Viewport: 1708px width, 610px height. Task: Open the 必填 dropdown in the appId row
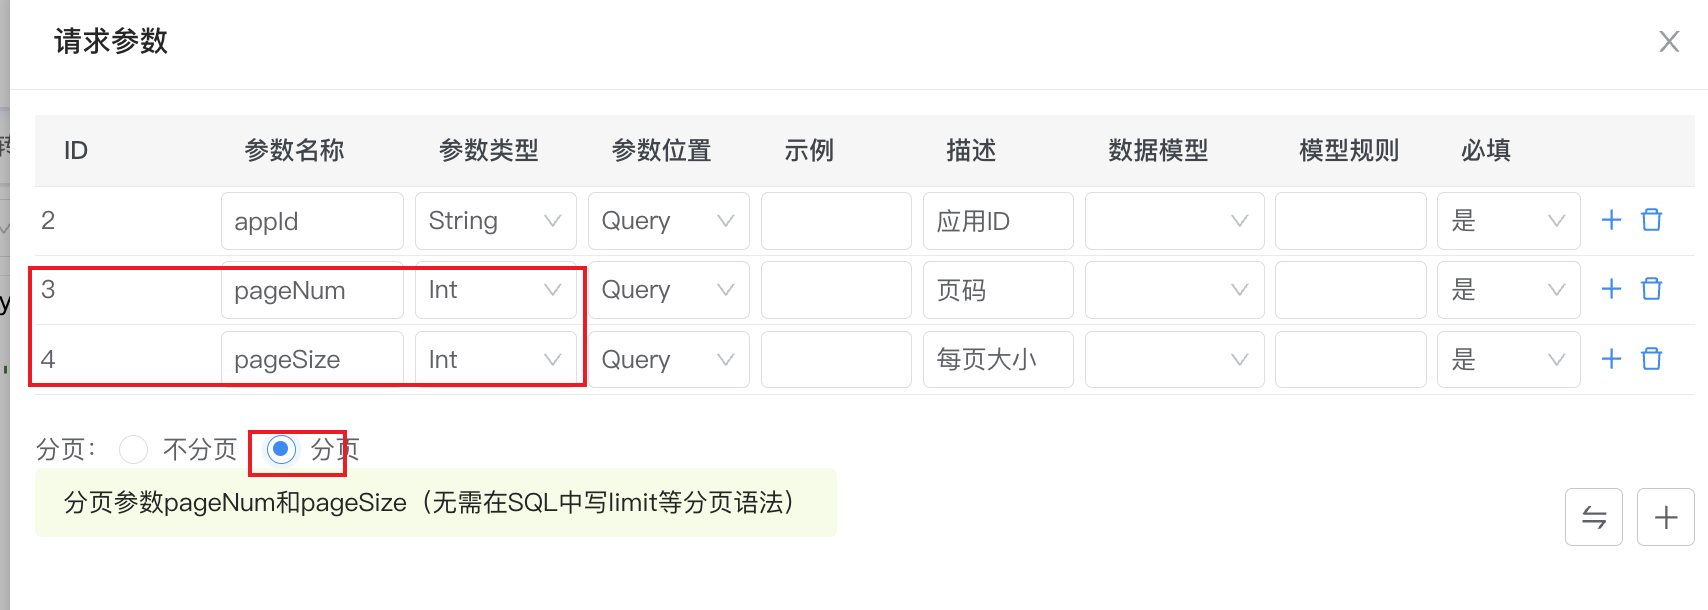tap(1508, 221)
